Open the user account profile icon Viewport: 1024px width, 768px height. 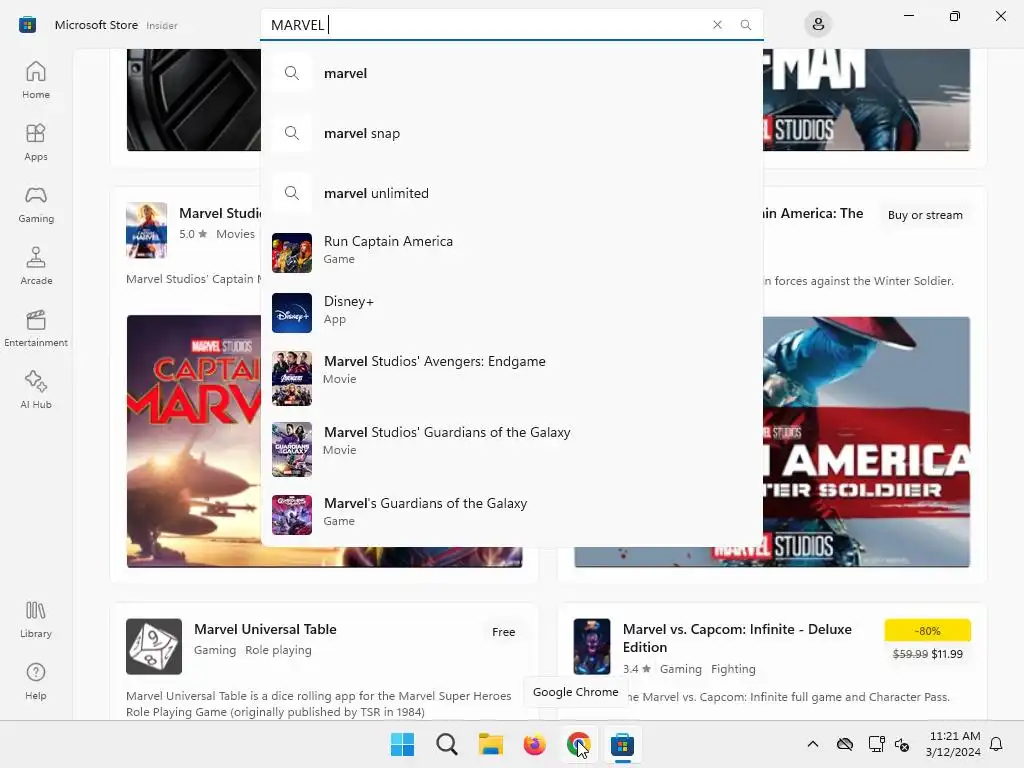(818, 25)
